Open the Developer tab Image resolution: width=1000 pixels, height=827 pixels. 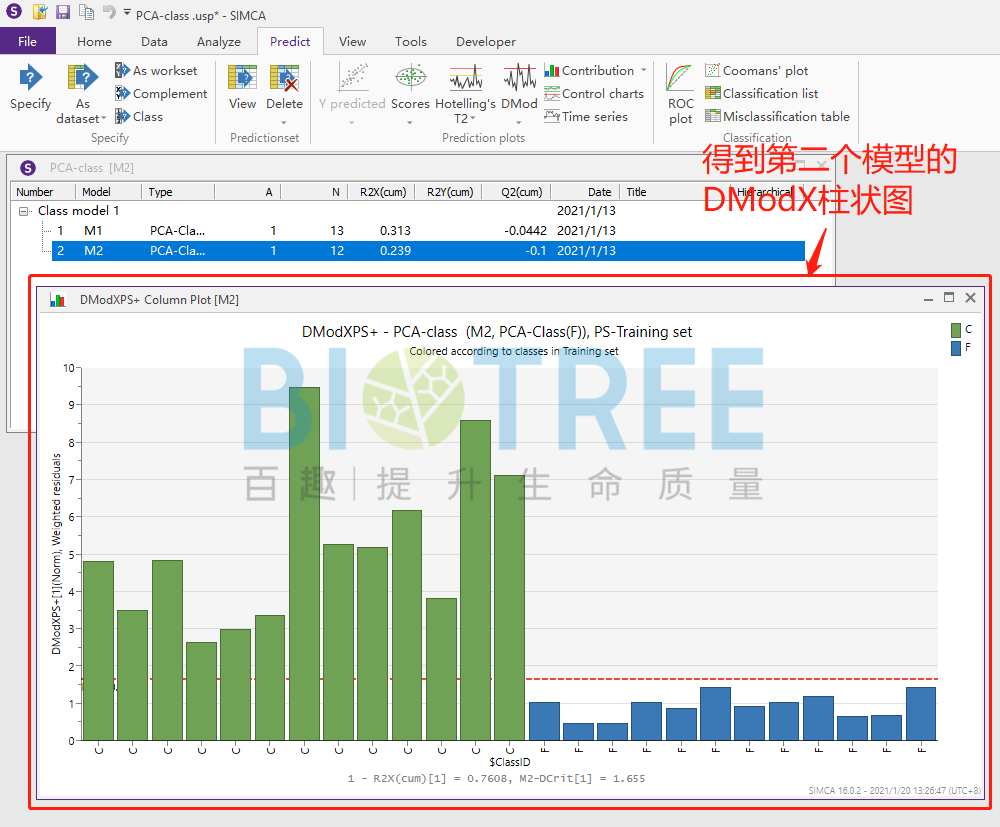point(486,41)
